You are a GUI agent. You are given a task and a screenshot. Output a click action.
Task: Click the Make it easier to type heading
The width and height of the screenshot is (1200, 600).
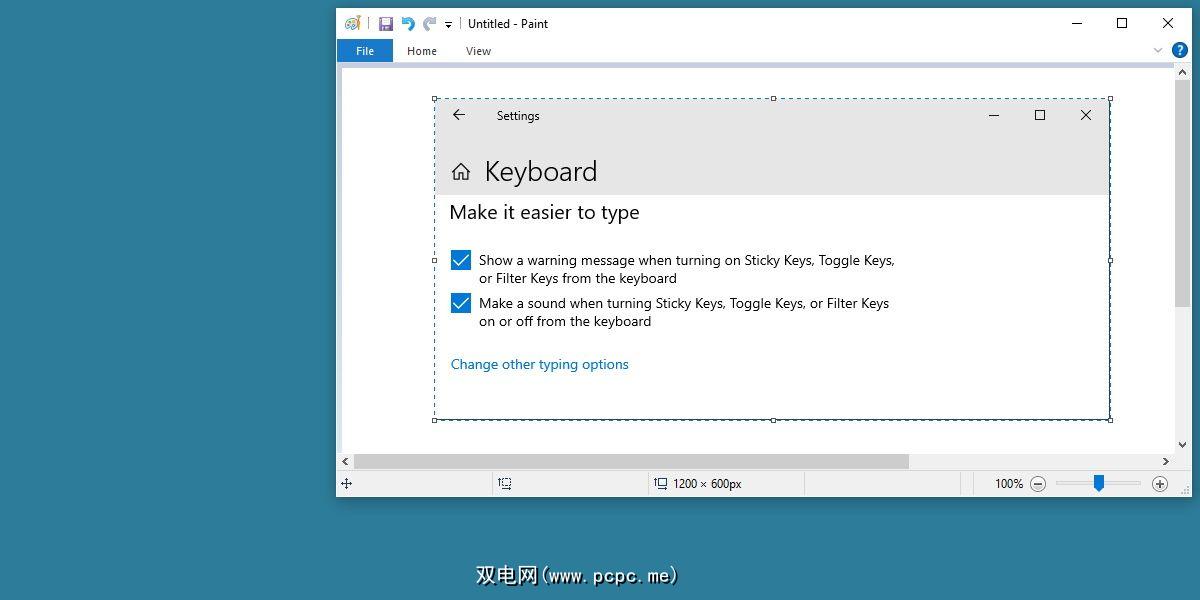click(545, 212)
